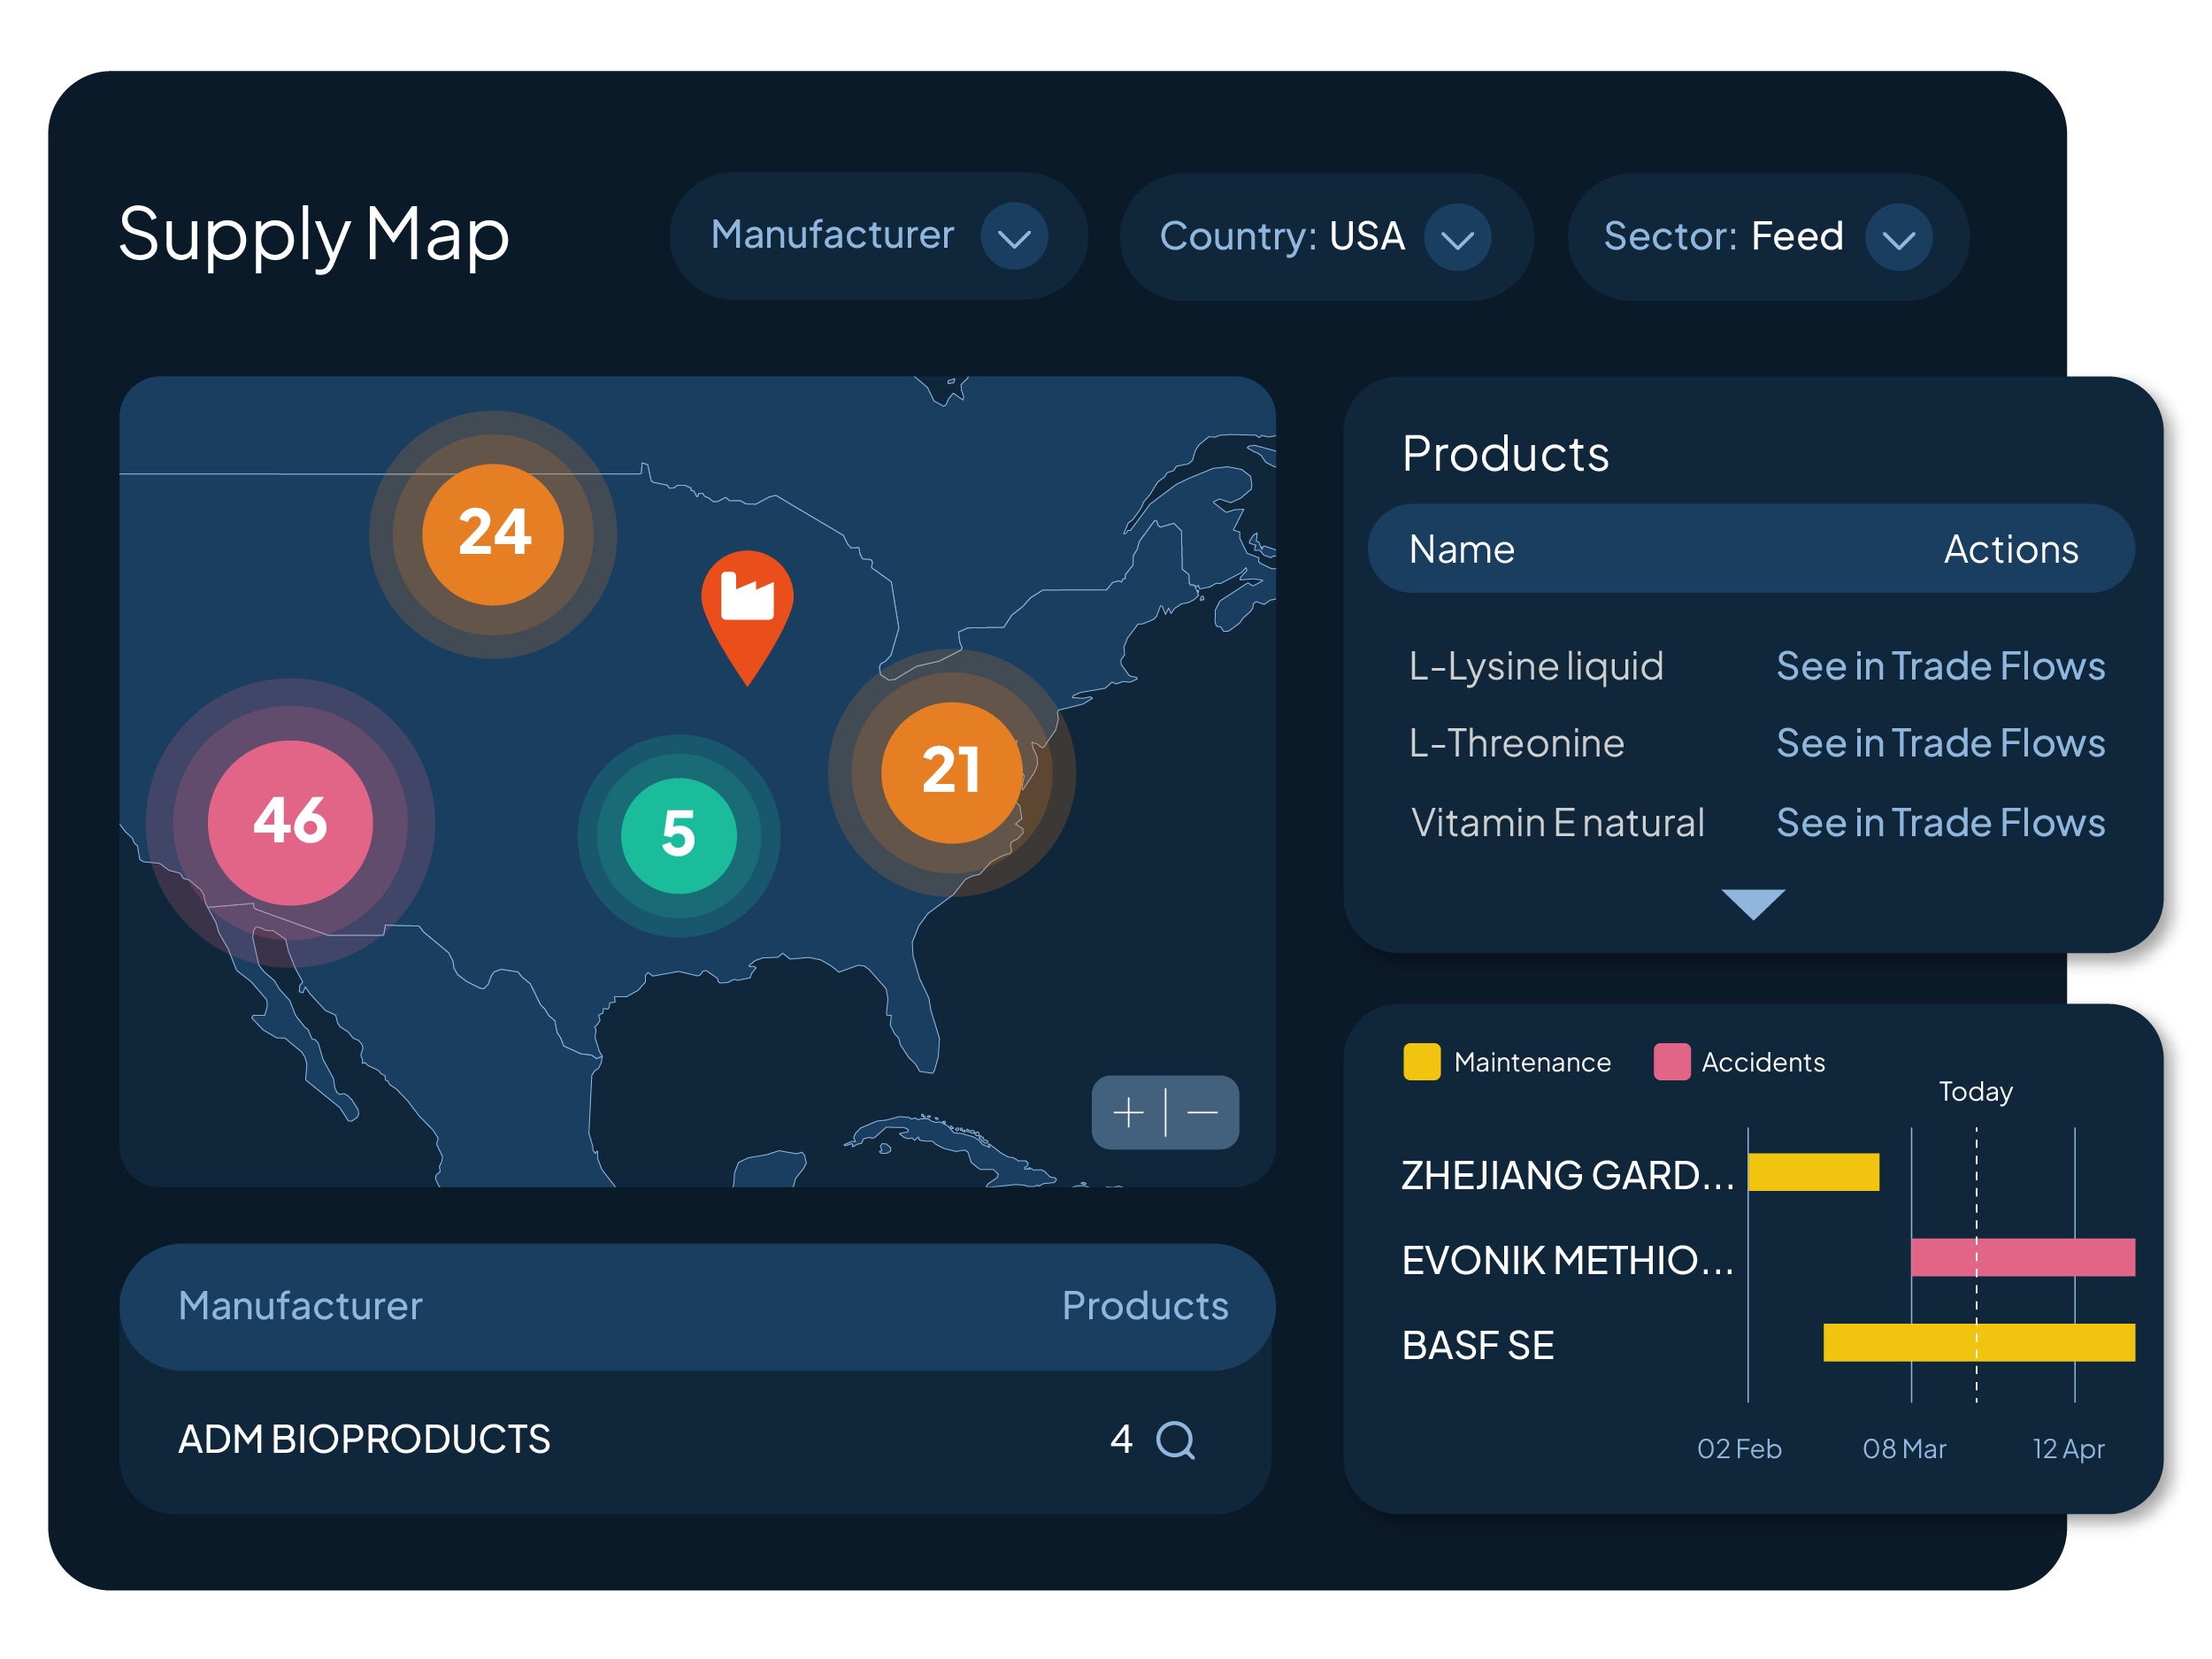Click magnifier icon for ADM Bioproducts
This screenshot has width=2212, height=1659.
(1175, 1440)
